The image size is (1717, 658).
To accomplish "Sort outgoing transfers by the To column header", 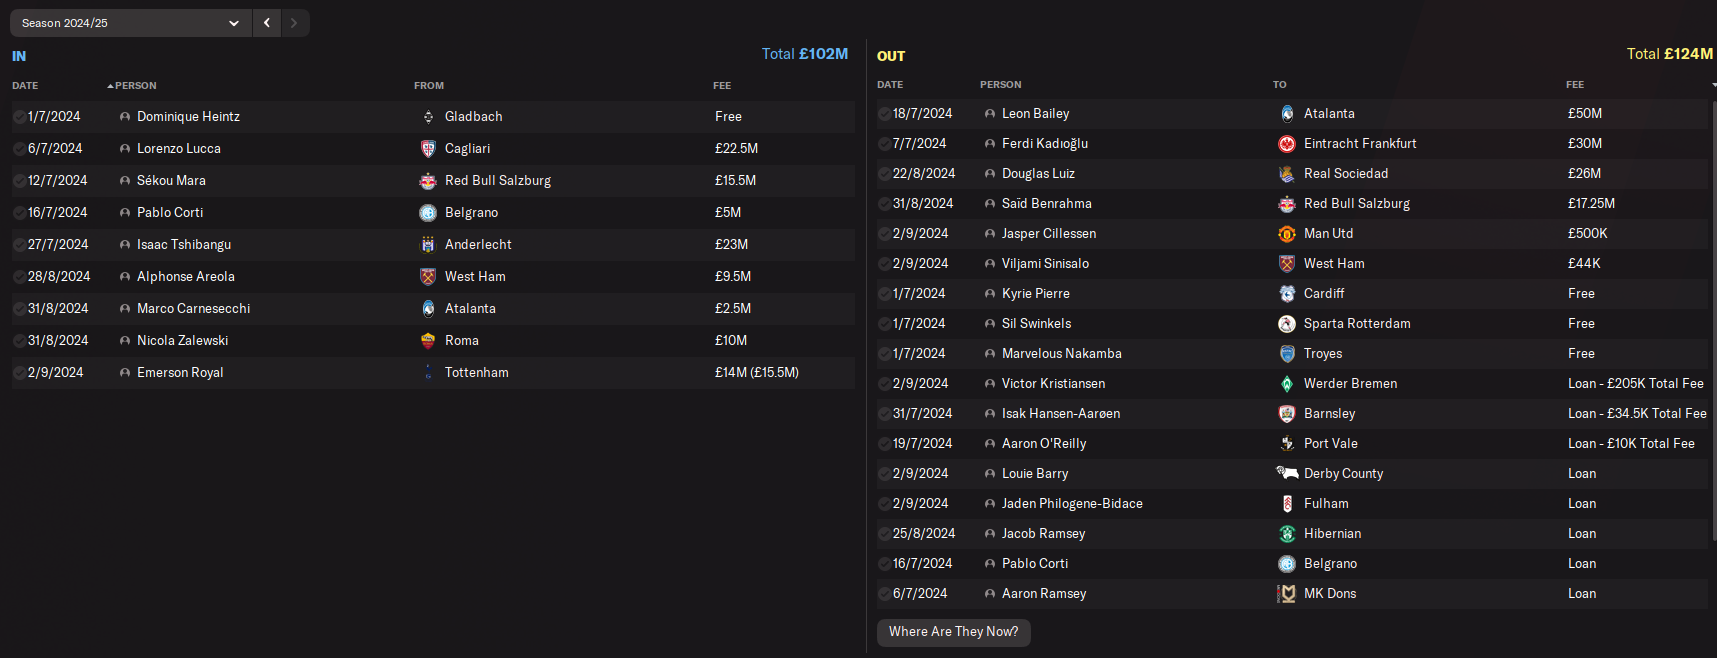I will pos(1279,85).
